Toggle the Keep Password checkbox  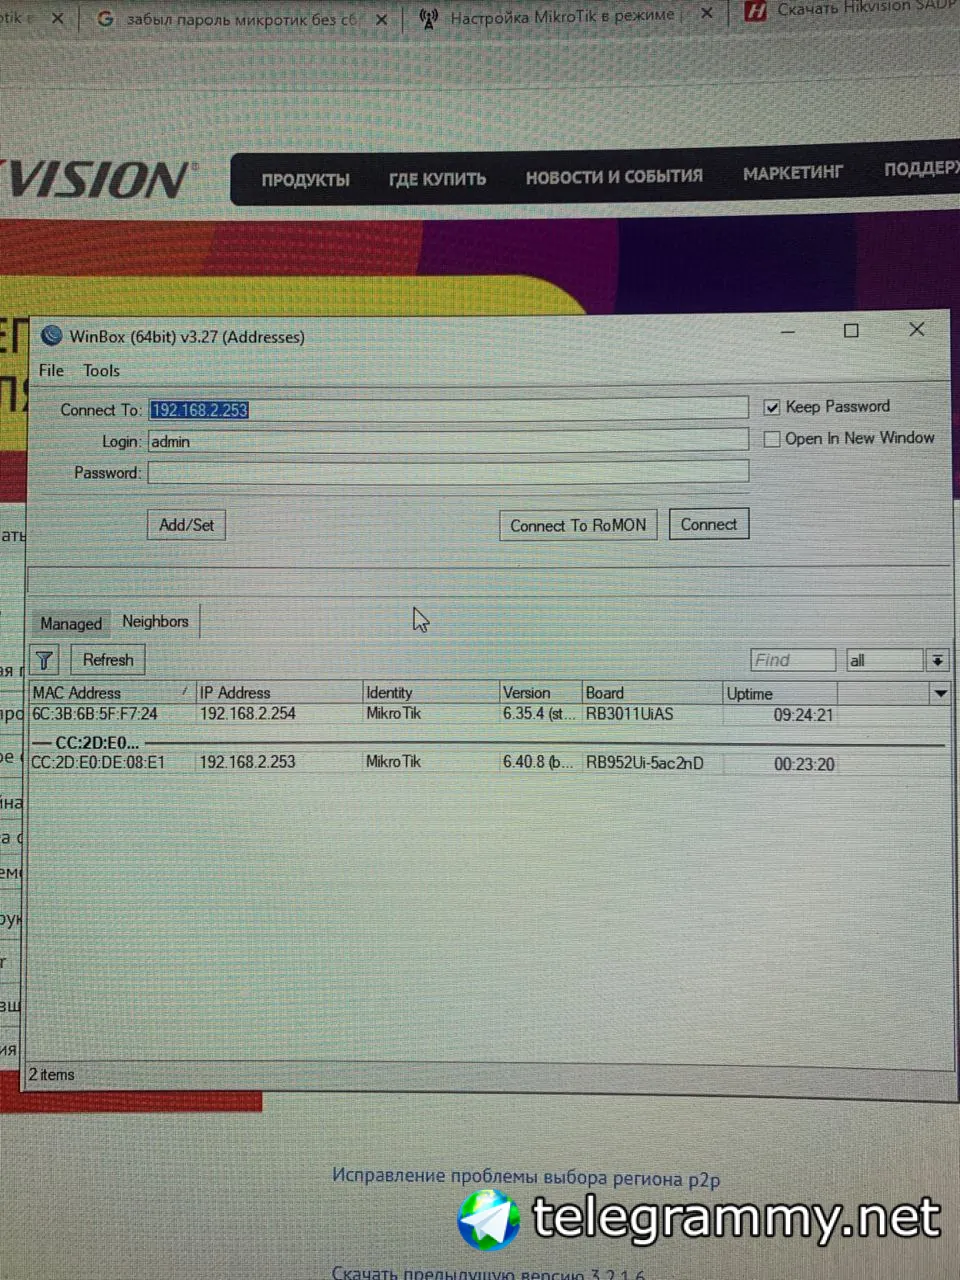[771, 407]
